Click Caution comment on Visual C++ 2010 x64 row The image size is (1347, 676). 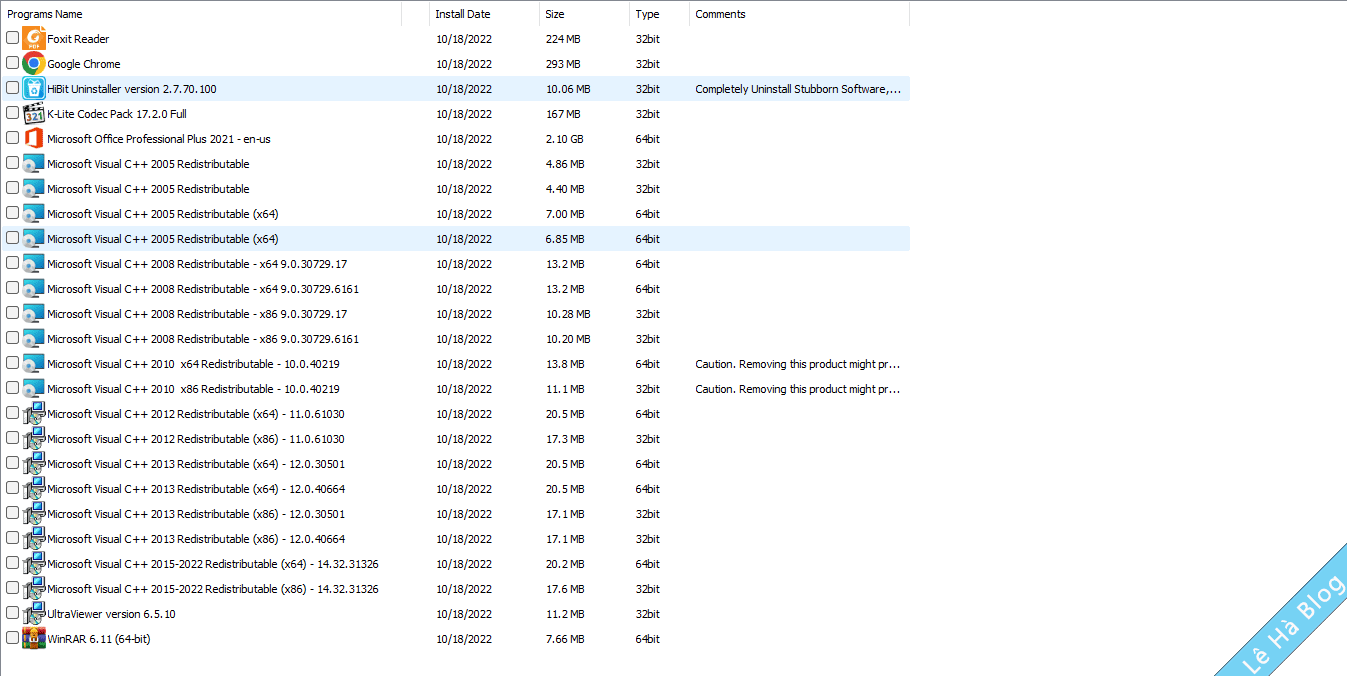pyautogui.click(x=798, y=364)
